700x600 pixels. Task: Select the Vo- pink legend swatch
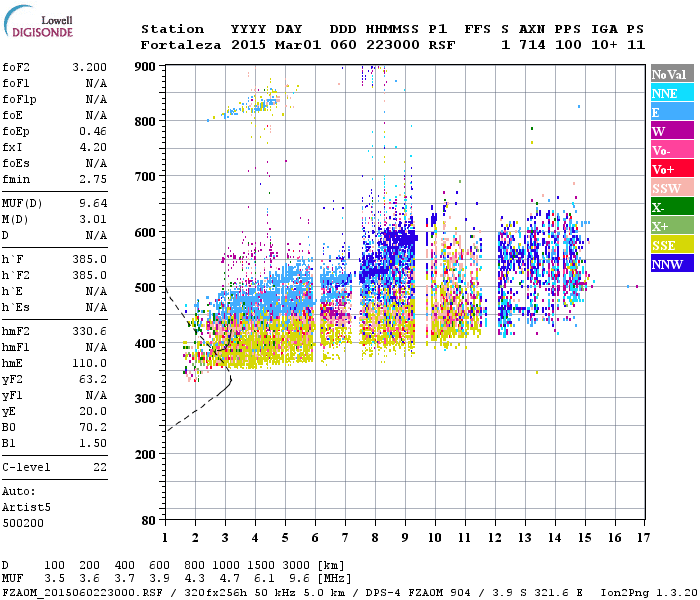tap(672, 150)
